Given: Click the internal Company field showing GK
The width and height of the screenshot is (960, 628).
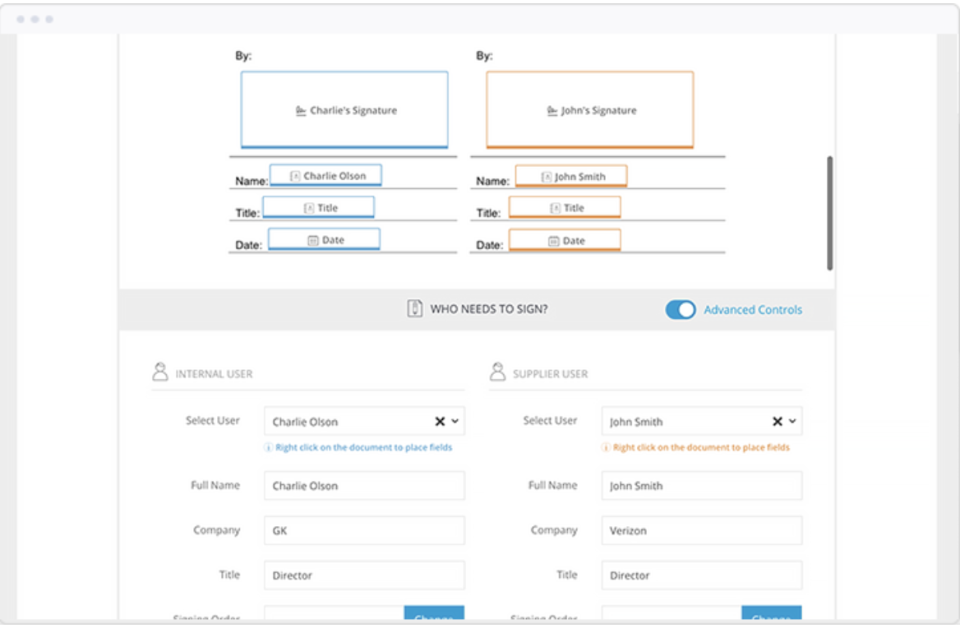Looking at the screenshot, I should click(364, 531).
